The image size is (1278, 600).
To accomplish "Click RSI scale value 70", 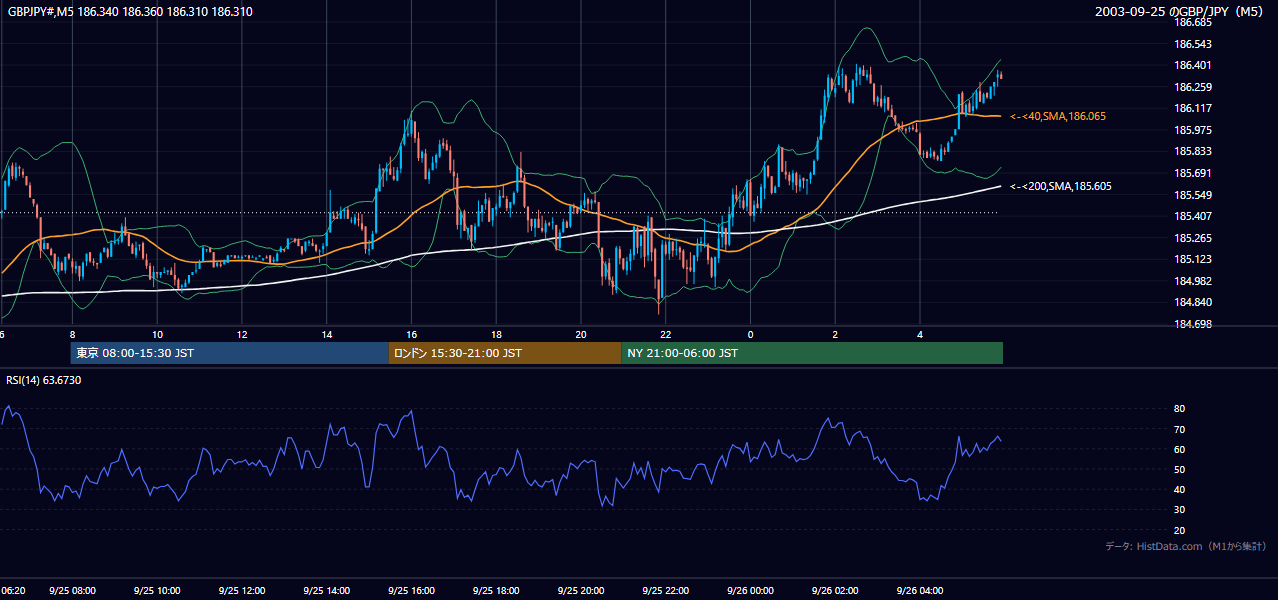I will coord(1180,429).
